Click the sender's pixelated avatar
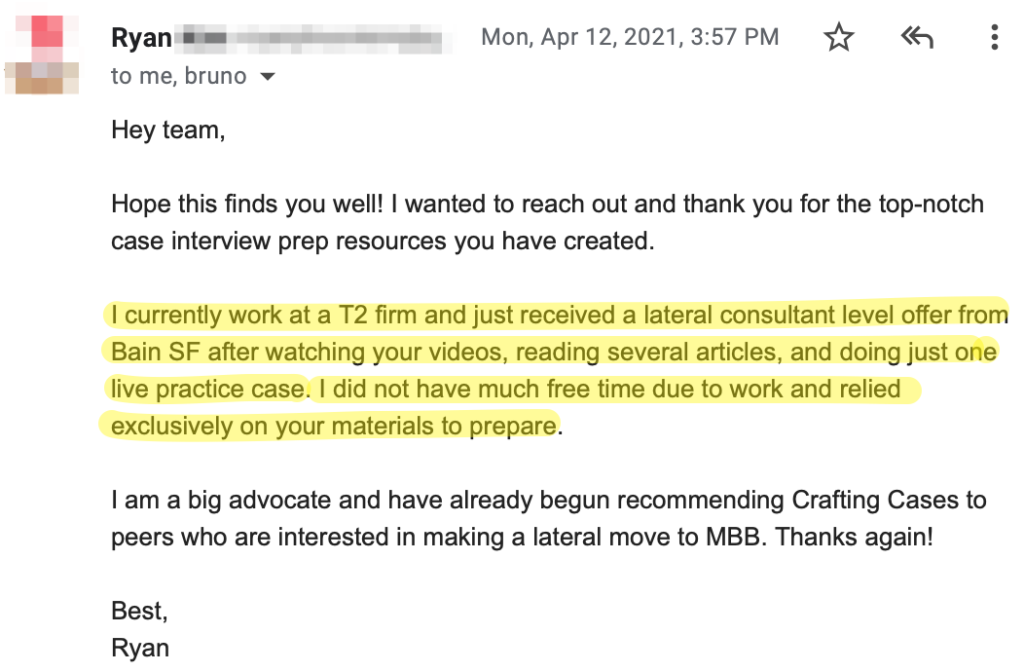Screen dimensions: 1024x672 coord(42,54)
